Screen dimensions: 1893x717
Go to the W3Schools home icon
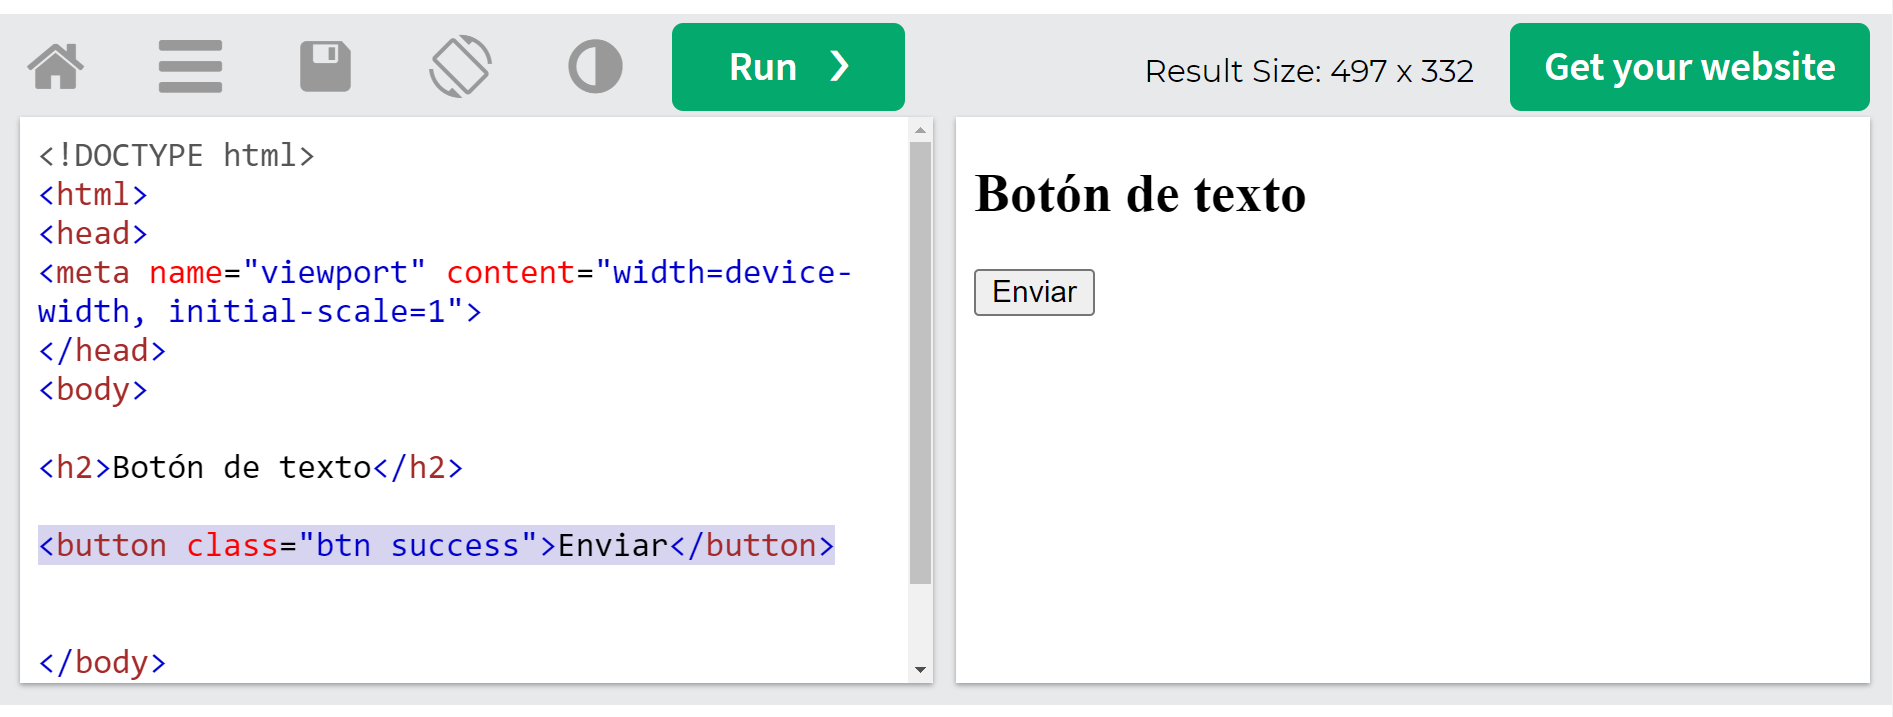coord(56,67)
